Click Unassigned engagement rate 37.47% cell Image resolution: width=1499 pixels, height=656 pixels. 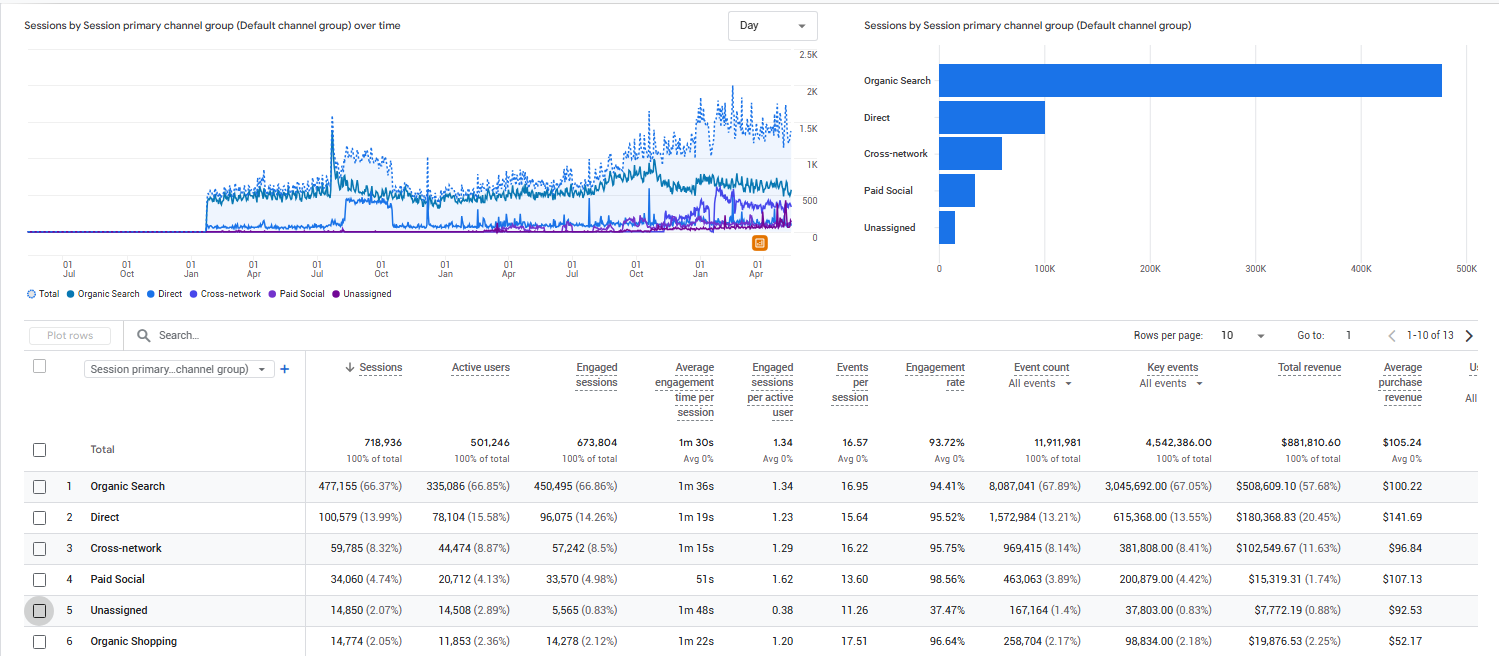click(945, 611)
